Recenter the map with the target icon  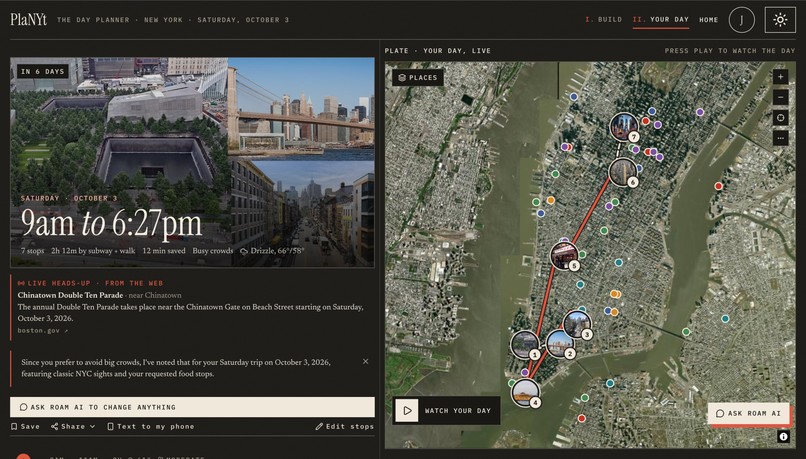click(x=780, y=118)
